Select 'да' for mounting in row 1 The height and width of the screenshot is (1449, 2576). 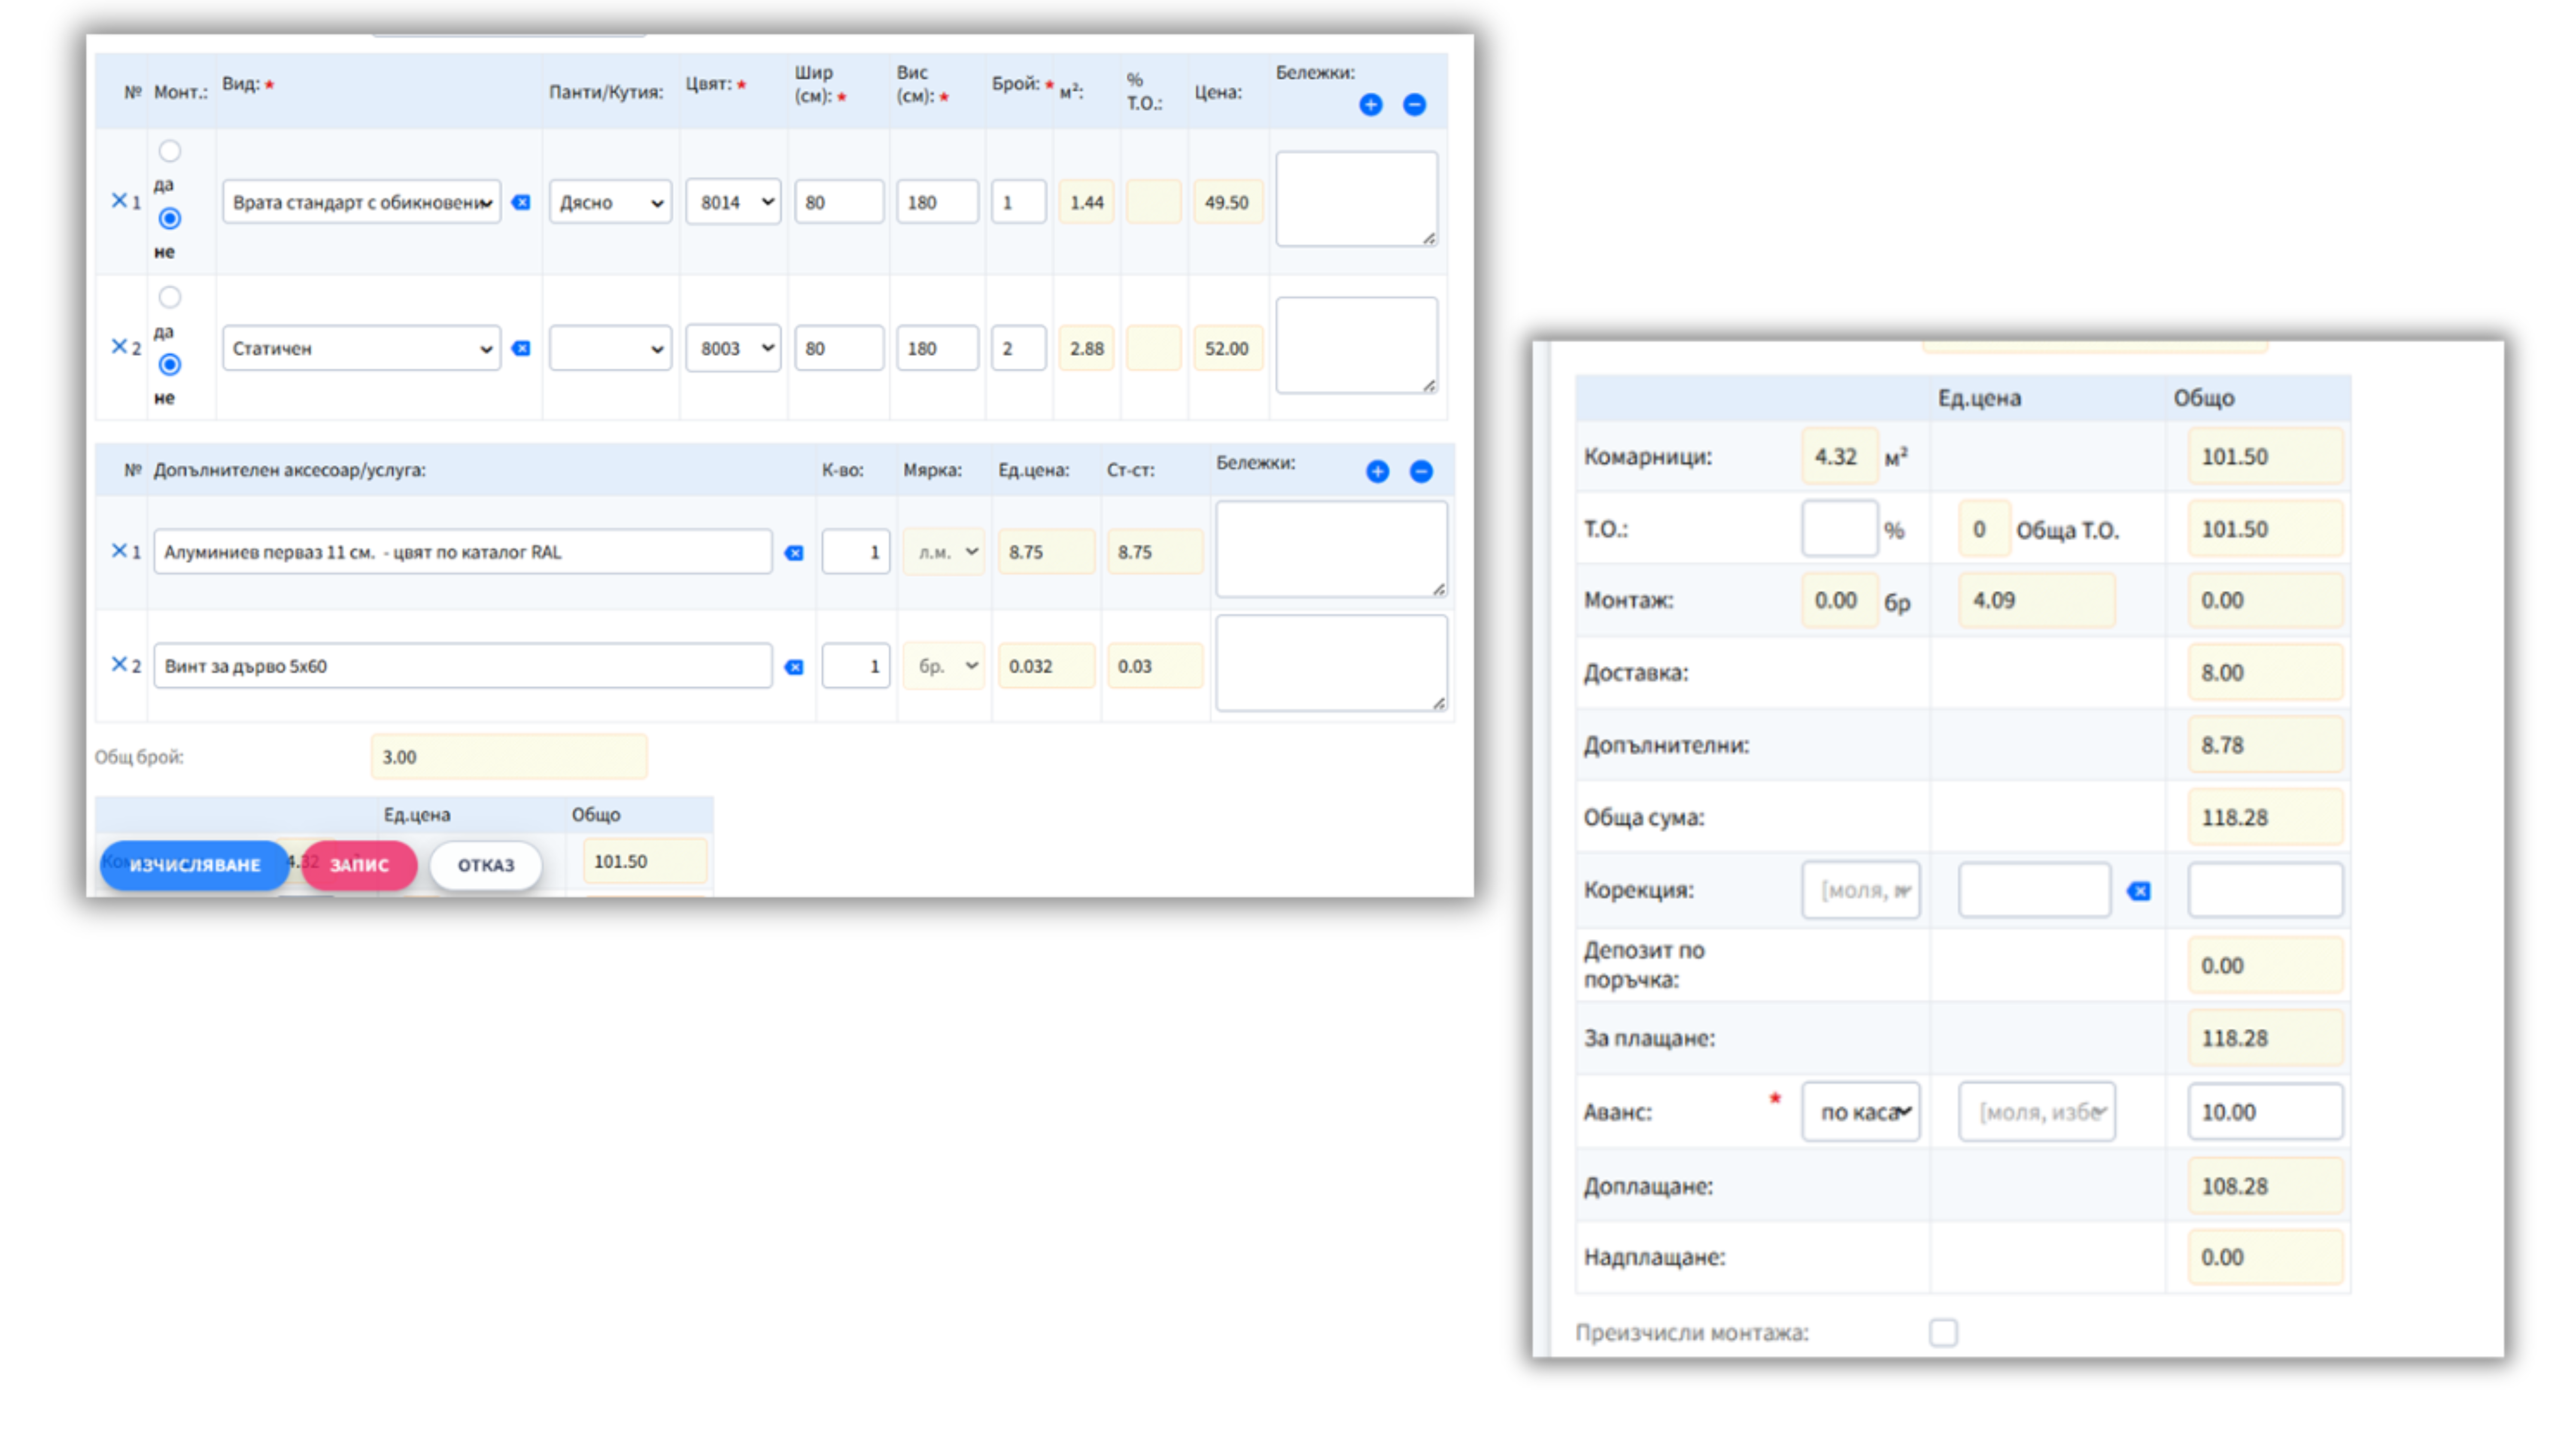pos(170,151)
